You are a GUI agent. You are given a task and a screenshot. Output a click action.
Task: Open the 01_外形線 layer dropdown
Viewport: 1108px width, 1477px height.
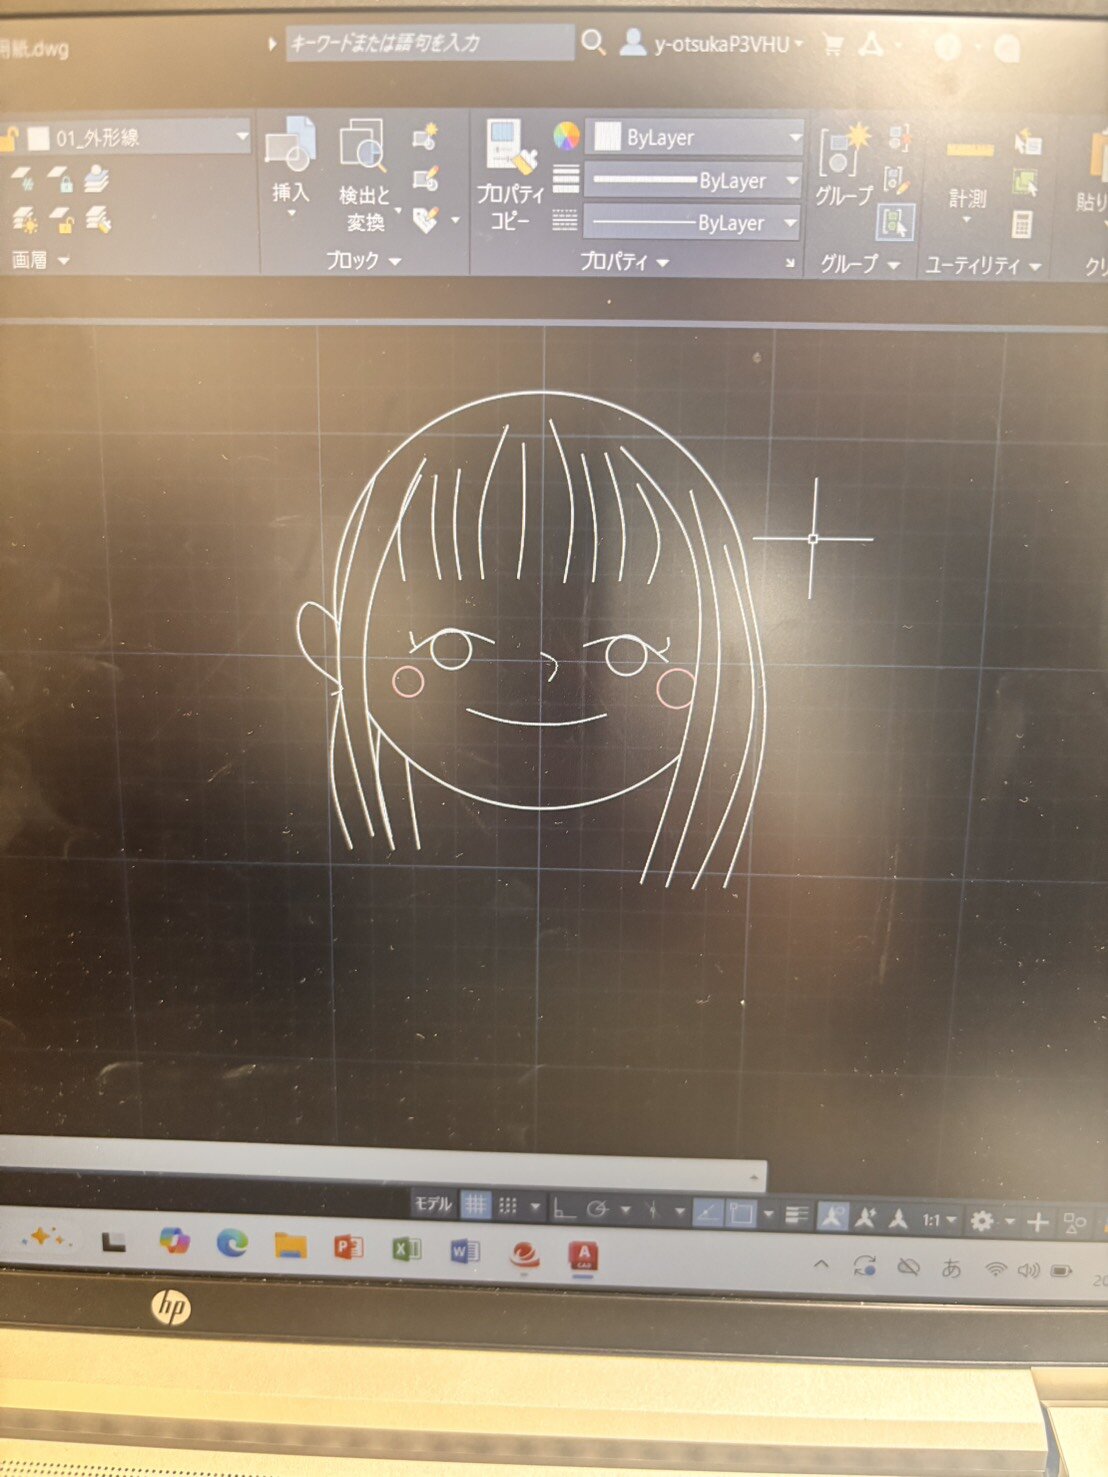pos(241,136)
